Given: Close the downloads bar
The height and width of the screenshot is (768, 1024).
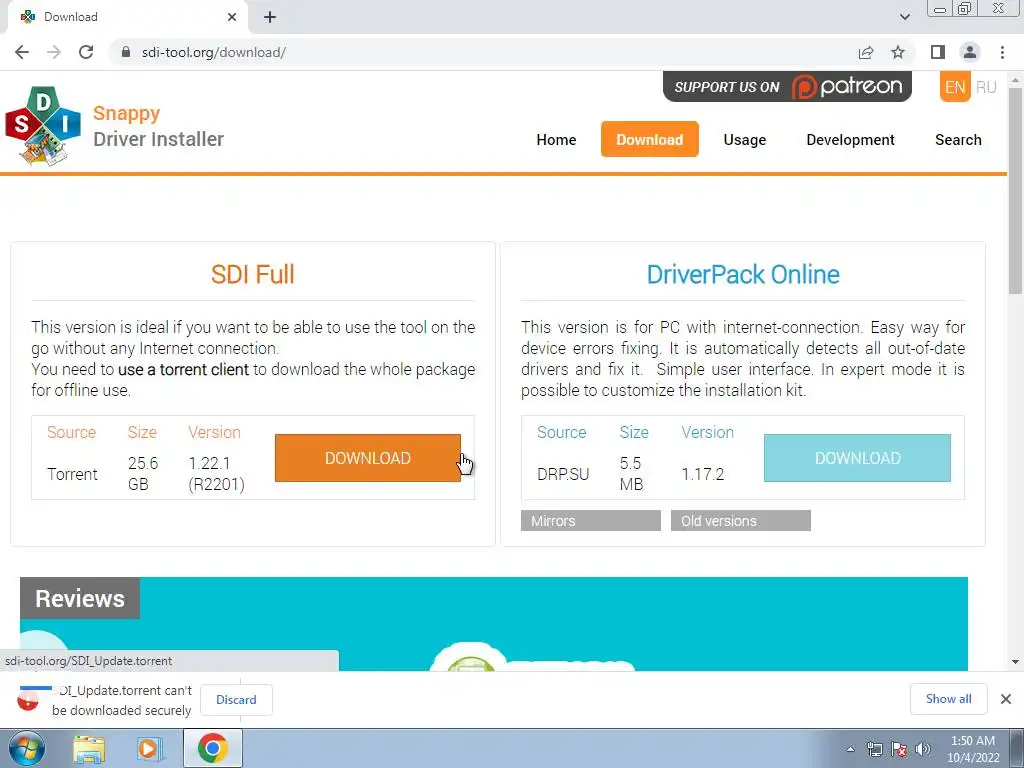Looking at the screenshot, I should click(1006, 699).
